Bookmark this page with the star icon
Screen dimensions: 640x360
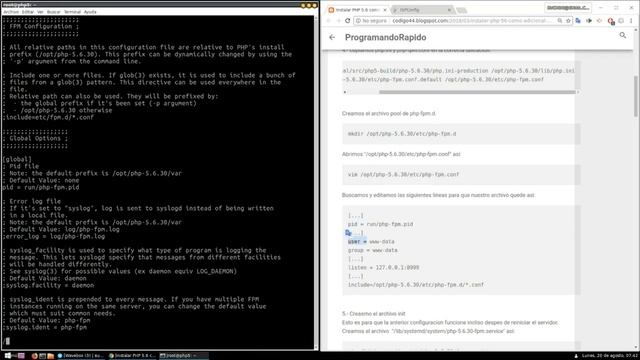(568, 20)
